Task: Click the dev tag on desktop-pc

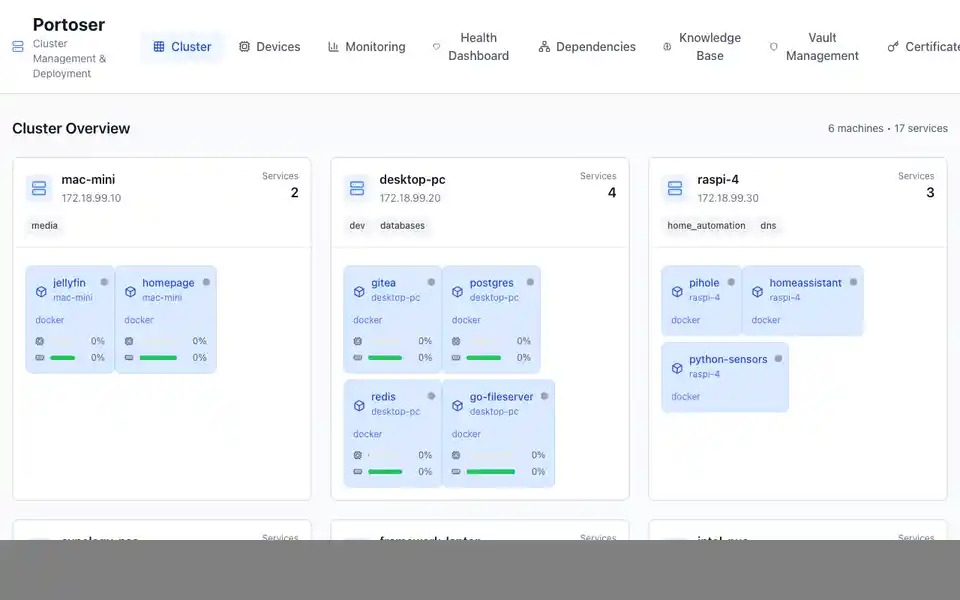Action: [357, 225]
